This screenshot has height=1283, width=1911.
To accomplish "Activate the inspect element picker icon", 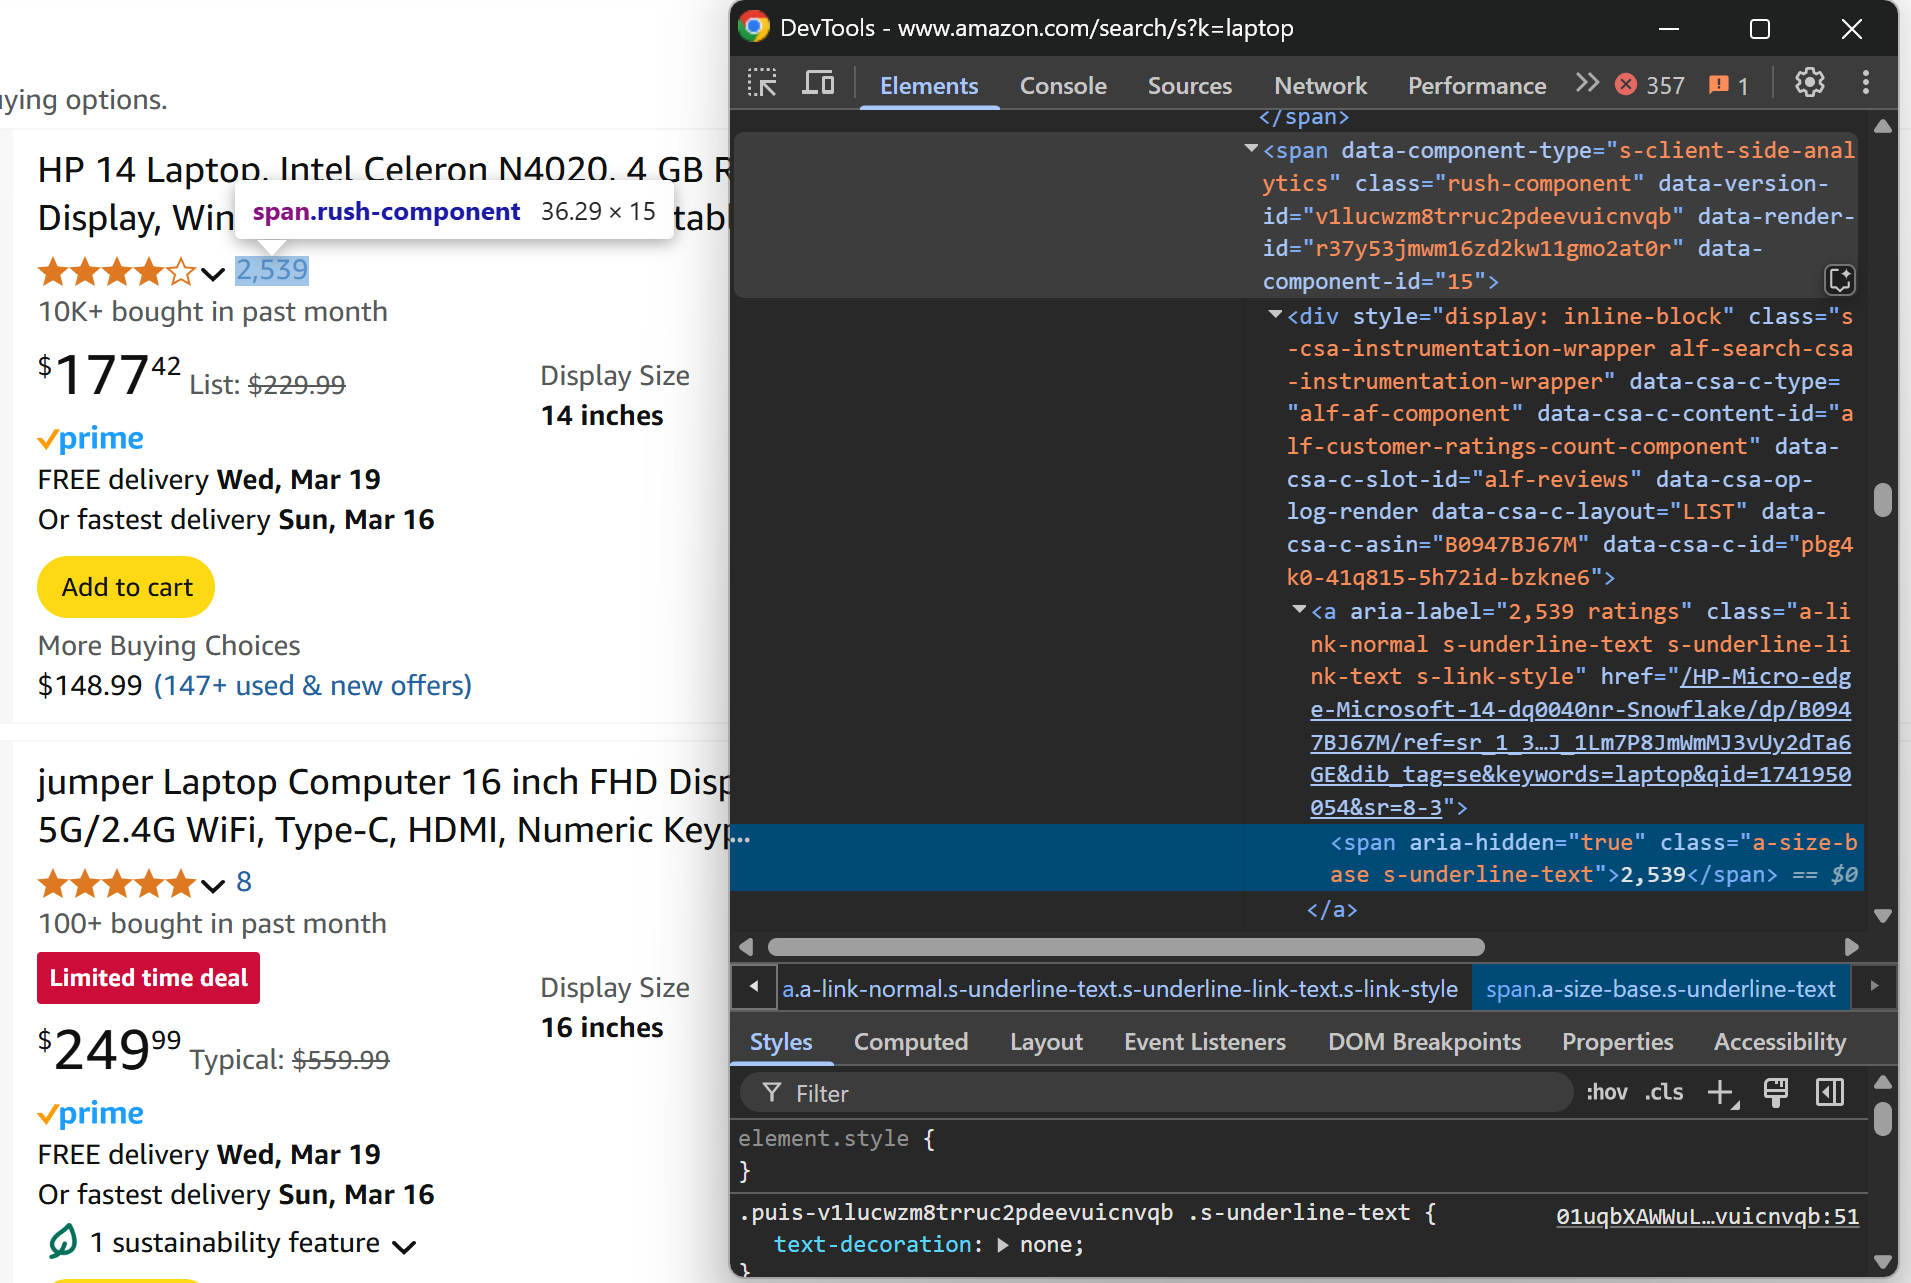I will [762, 83].
